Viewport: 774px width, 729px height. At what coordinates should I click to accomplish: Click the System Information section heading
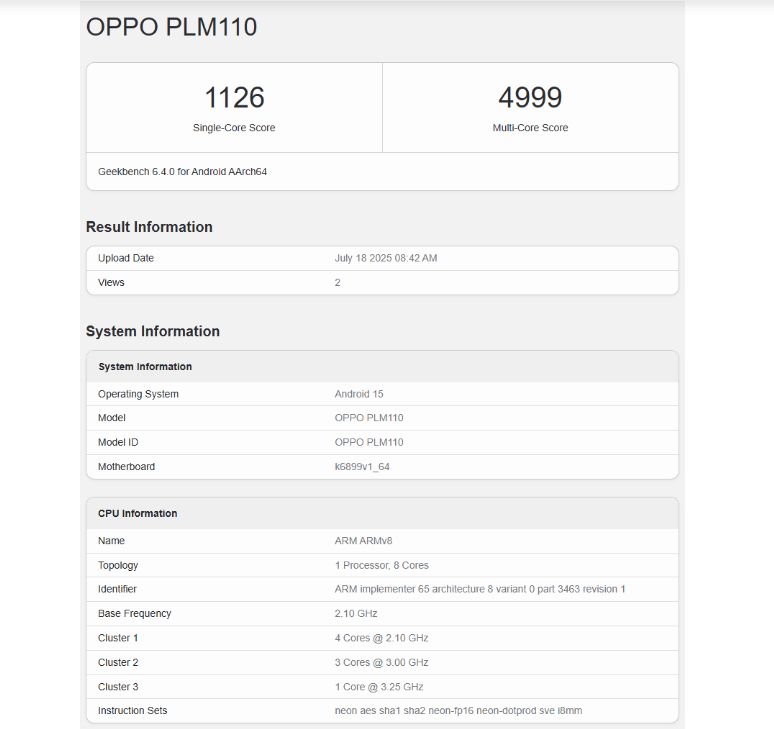pos(153,331)
